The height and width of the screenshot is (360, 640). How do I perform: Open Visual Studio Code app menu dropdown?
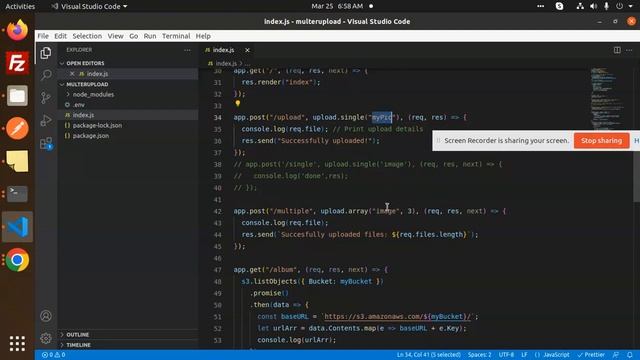click(90, 6)
